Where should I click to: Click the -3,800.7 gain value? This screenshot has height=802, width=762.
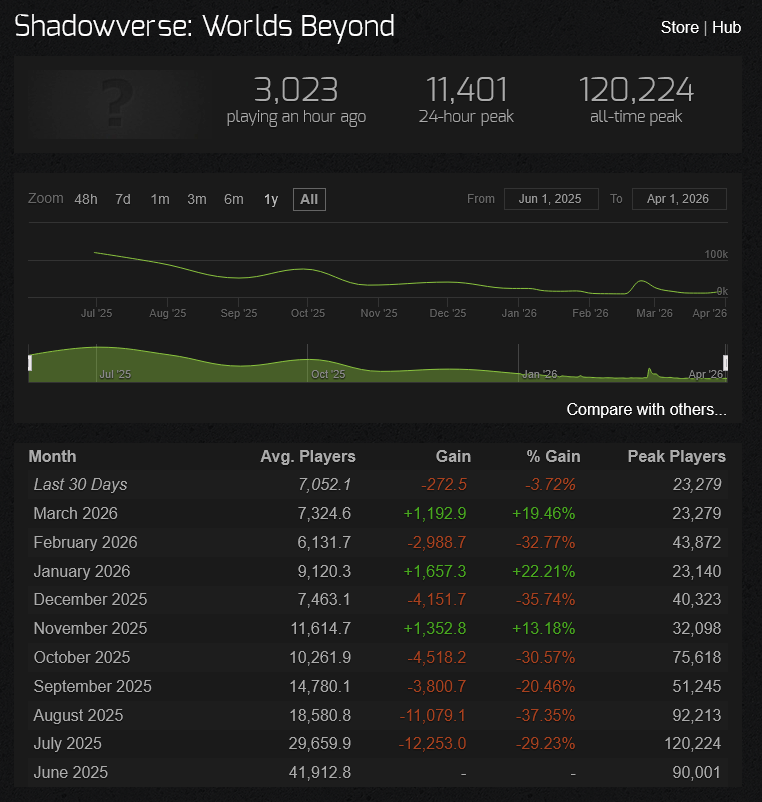click(437, 686)
